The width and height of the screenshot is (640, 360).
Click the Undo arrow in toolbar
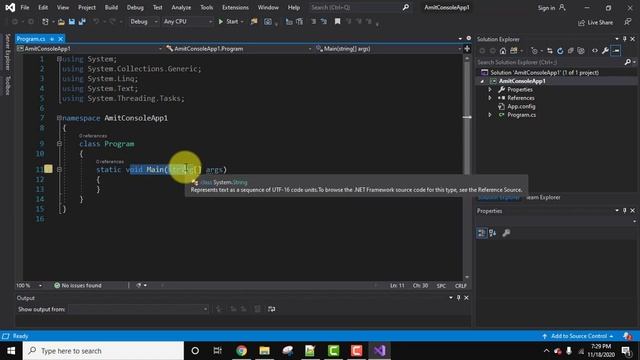[96, 22]
